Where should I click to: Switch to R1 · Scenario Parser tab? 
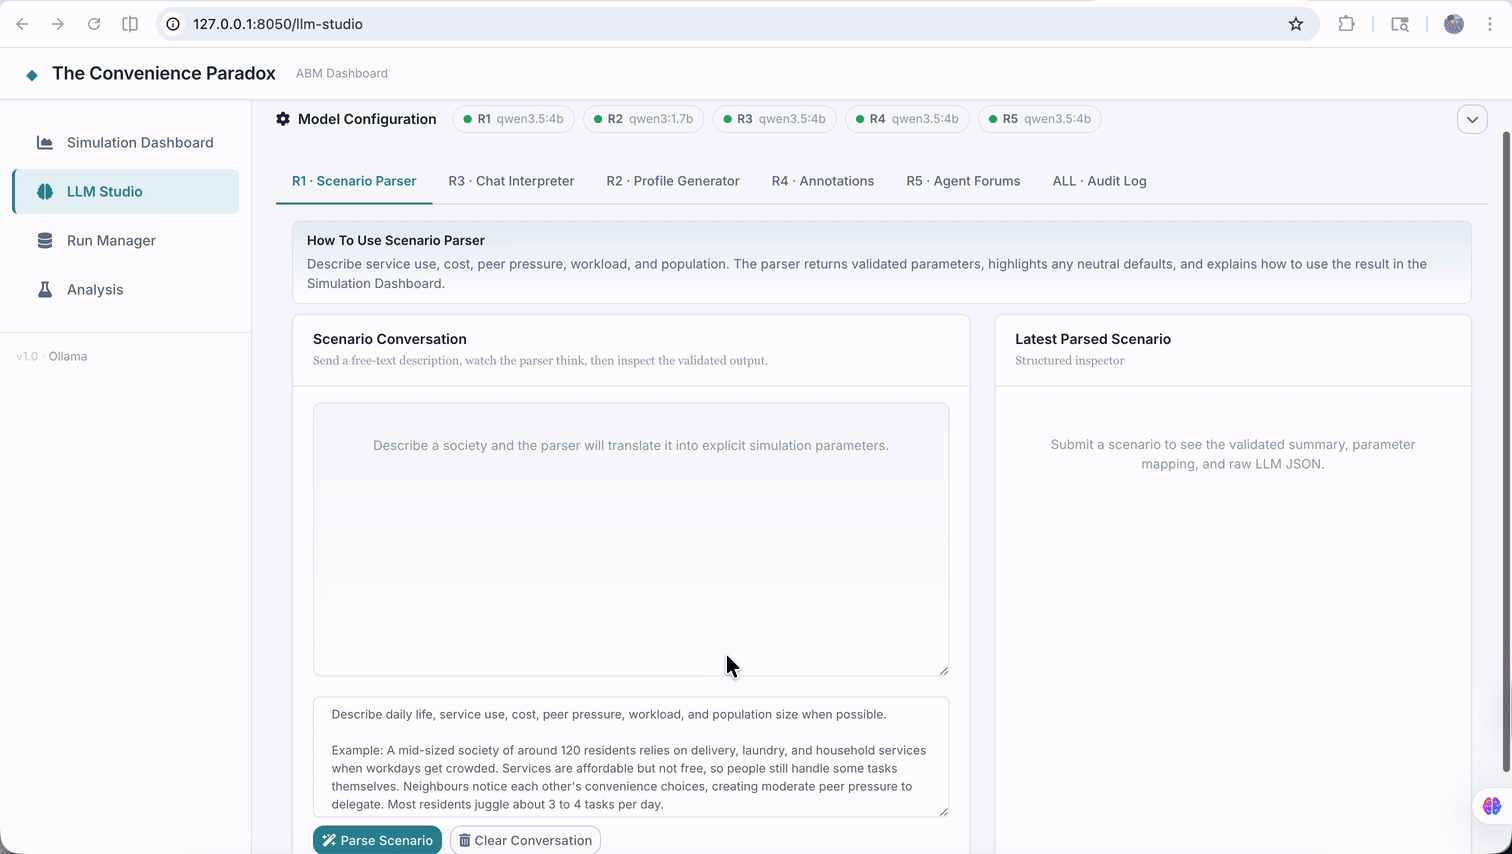point(354,181)
